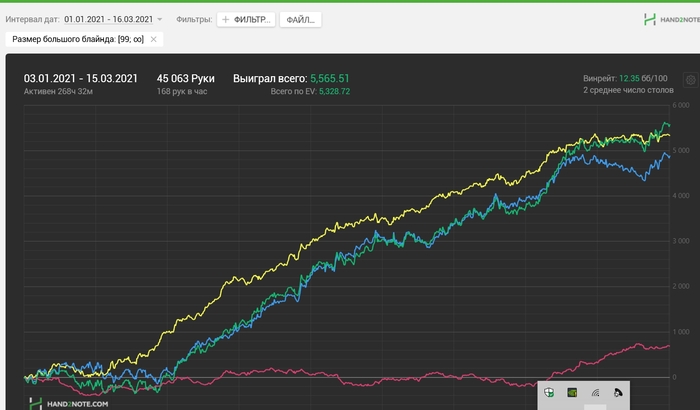700x410 pixels.
Task: Open Windows Security tray icon
Action: (x=549, y=393)
